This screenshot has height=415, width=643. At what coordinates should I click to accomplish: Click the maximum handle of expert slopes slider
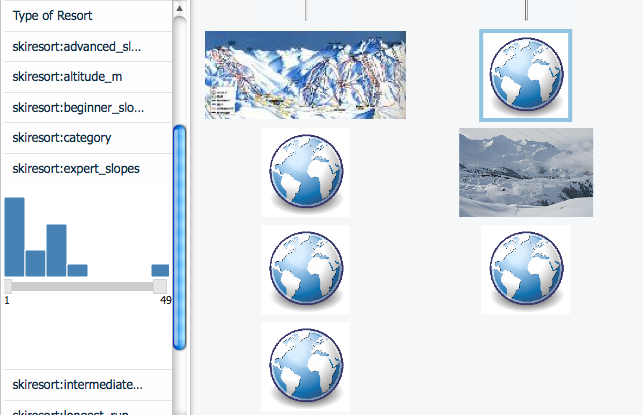point(160,286)
